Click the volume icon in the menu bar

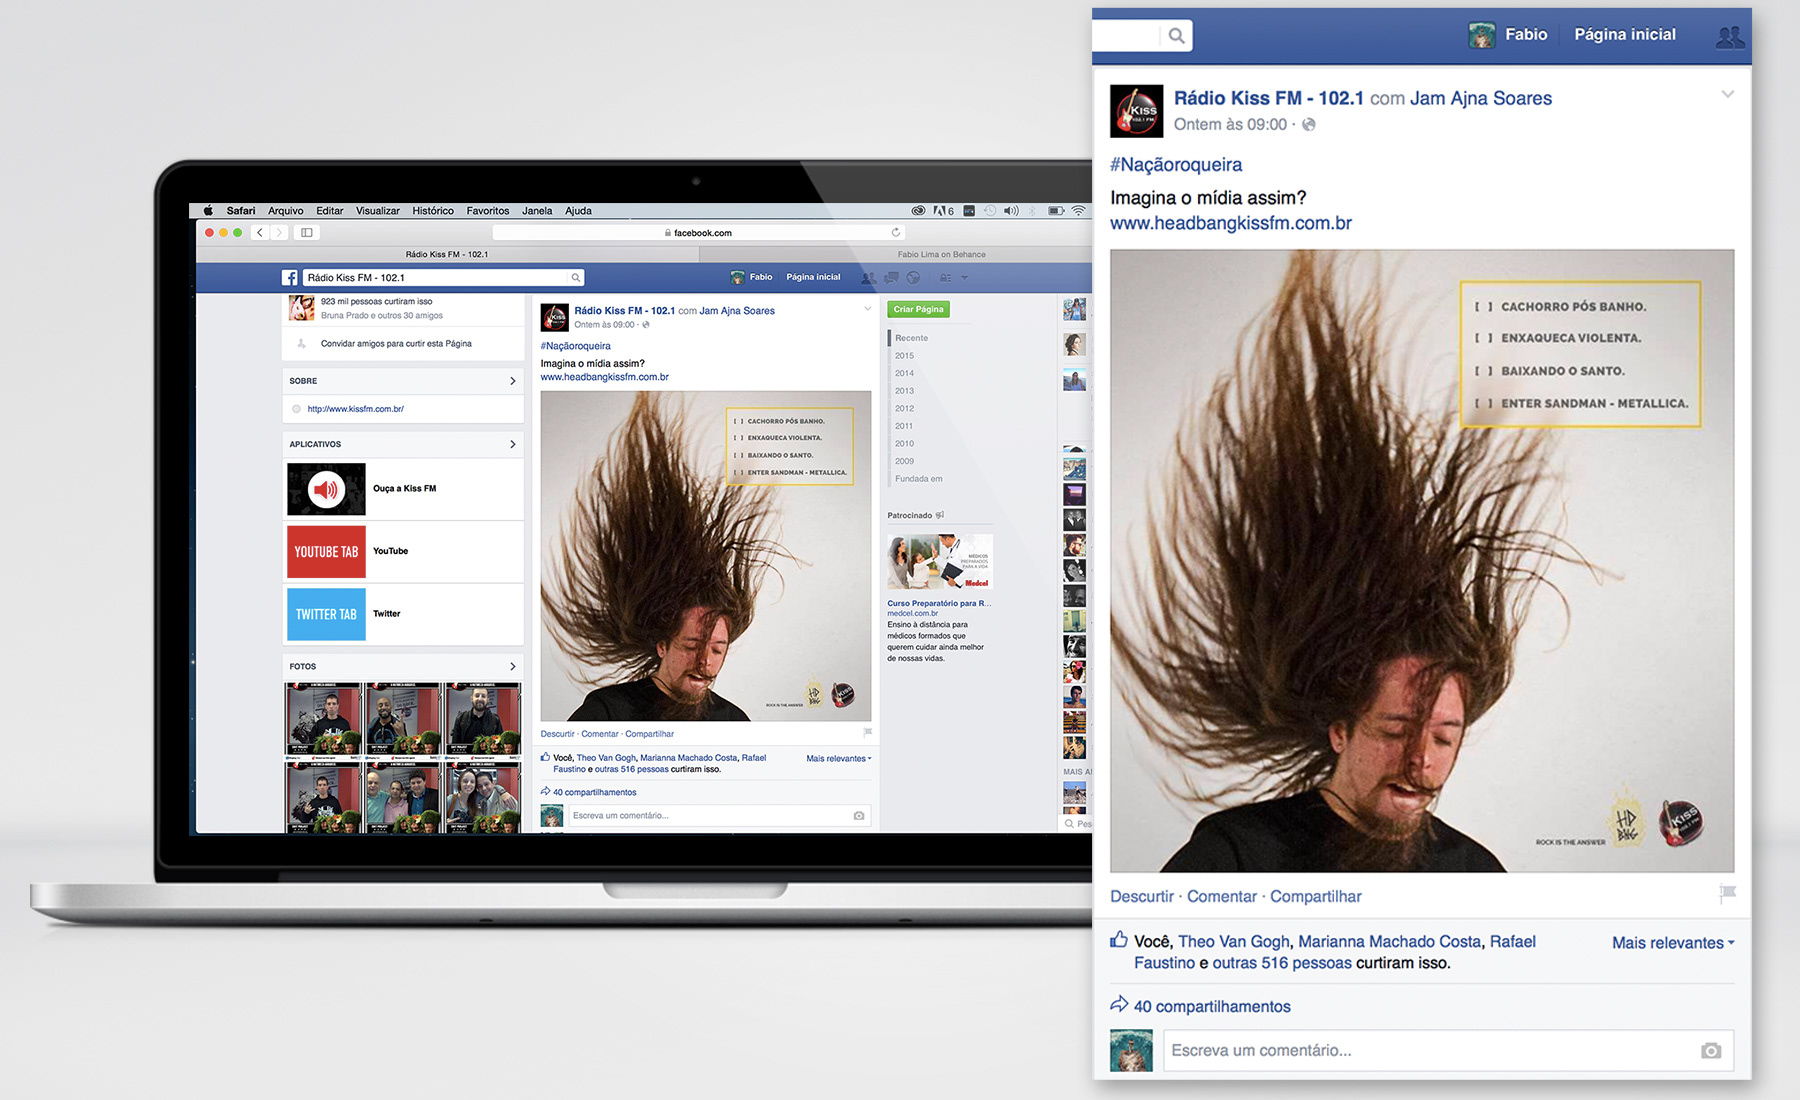click(1011, 211)
